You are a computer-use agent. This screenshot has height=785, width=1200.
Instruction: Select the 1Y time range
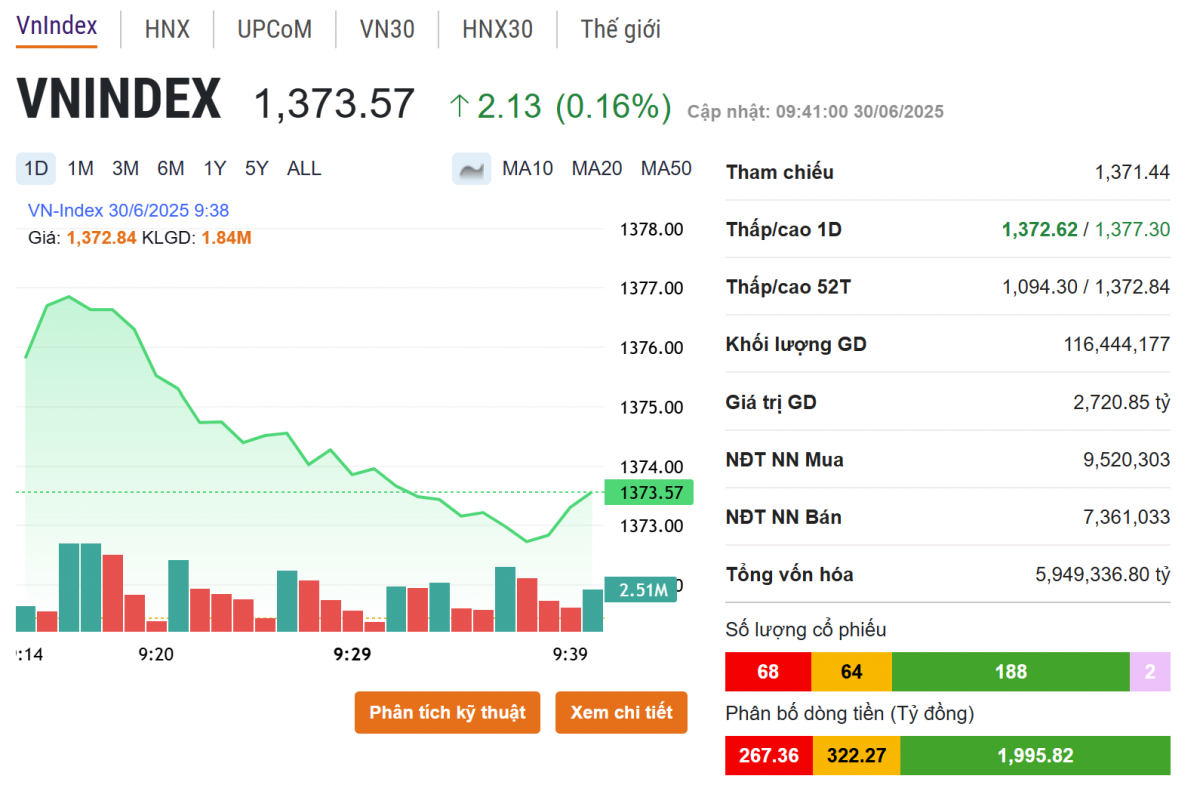point(214,169)
